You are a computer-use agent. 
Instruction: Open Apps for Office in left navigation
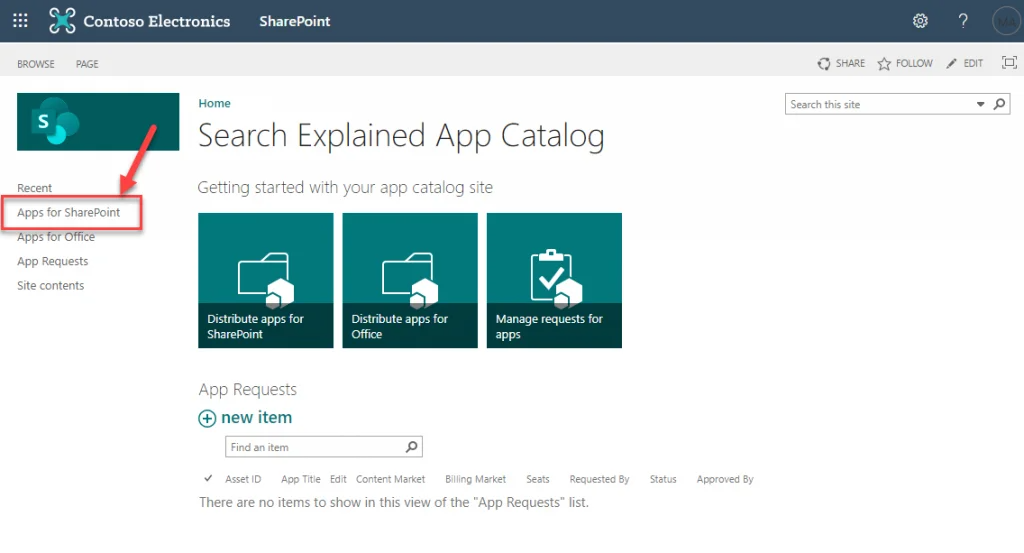click(56, 236)
